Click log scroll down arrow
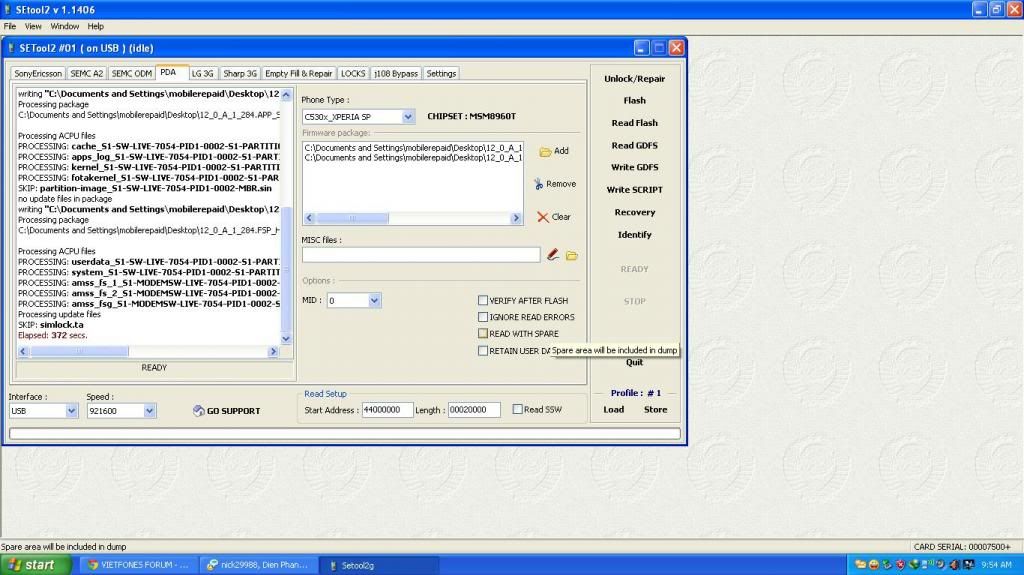This screenshot has width=1024, height=575. click(x=285, y=339)
